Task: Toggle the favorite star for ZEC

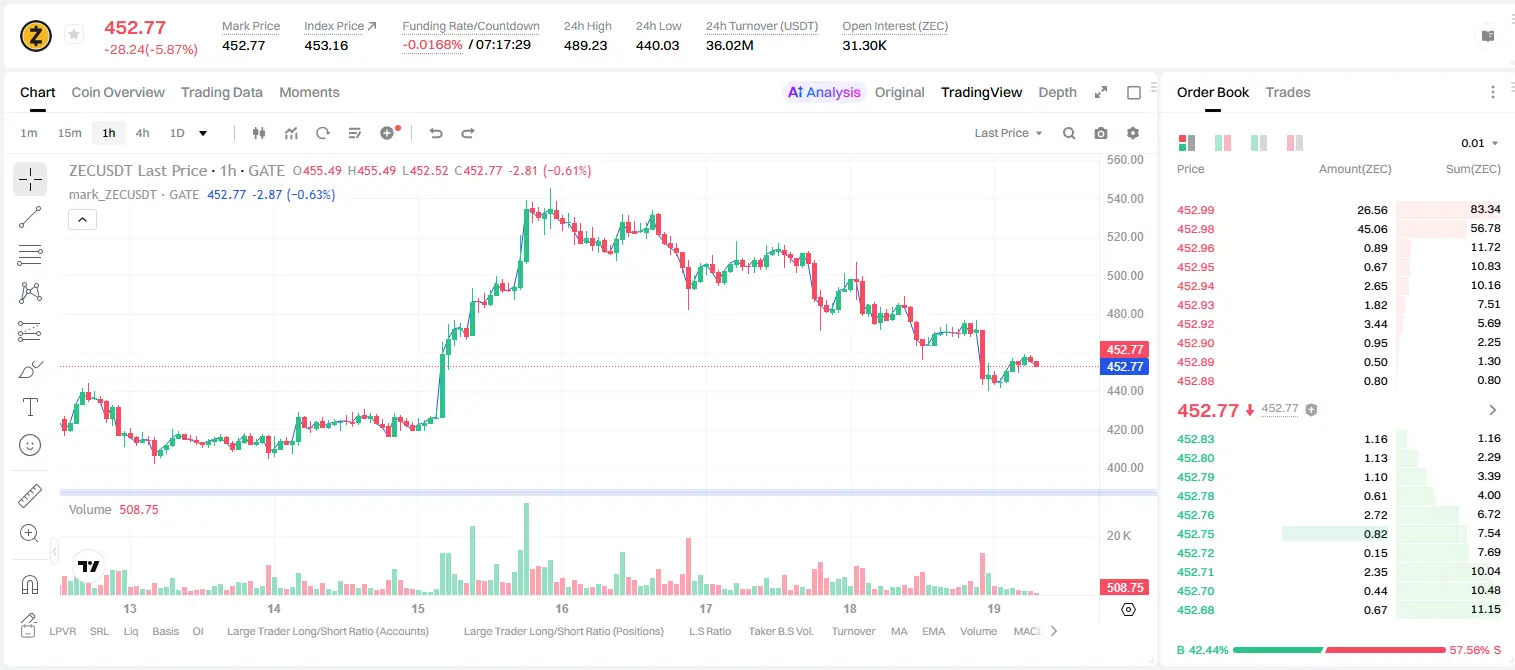Action: point(74,35)
